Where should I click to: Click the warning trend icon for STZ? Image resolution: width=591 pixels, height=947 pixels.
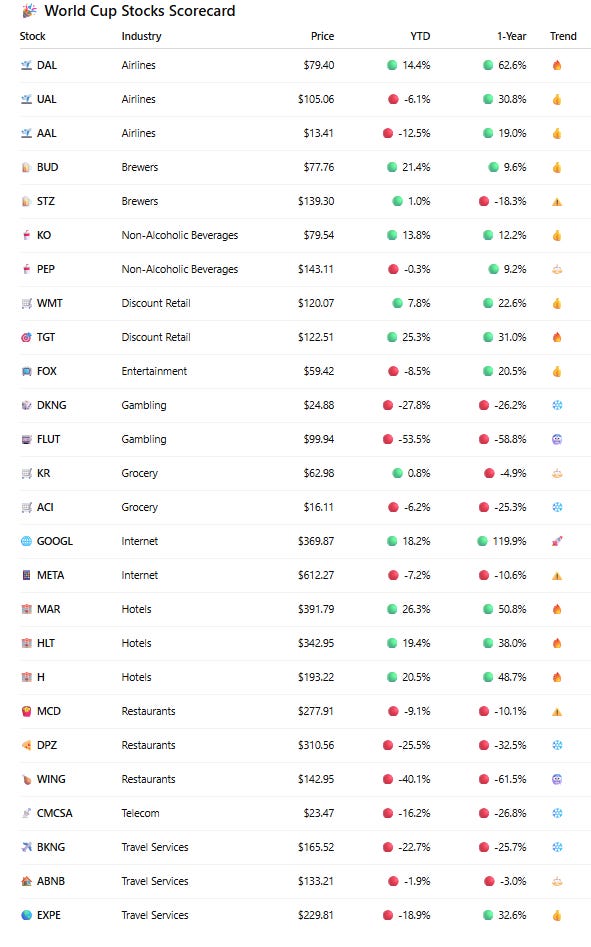click(557, 202)
